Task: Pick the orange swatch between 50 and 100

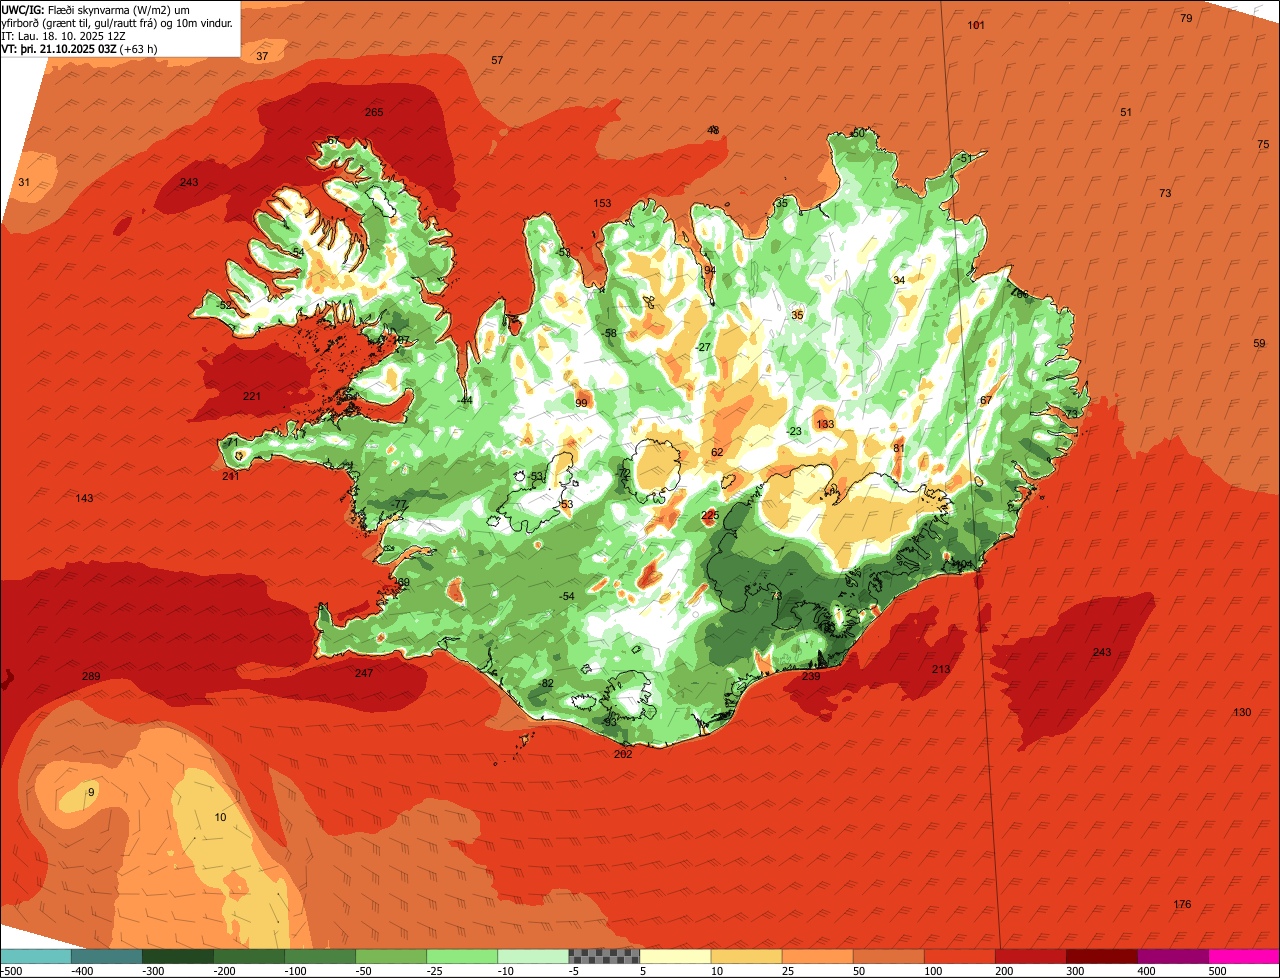Action: [889, 956]
